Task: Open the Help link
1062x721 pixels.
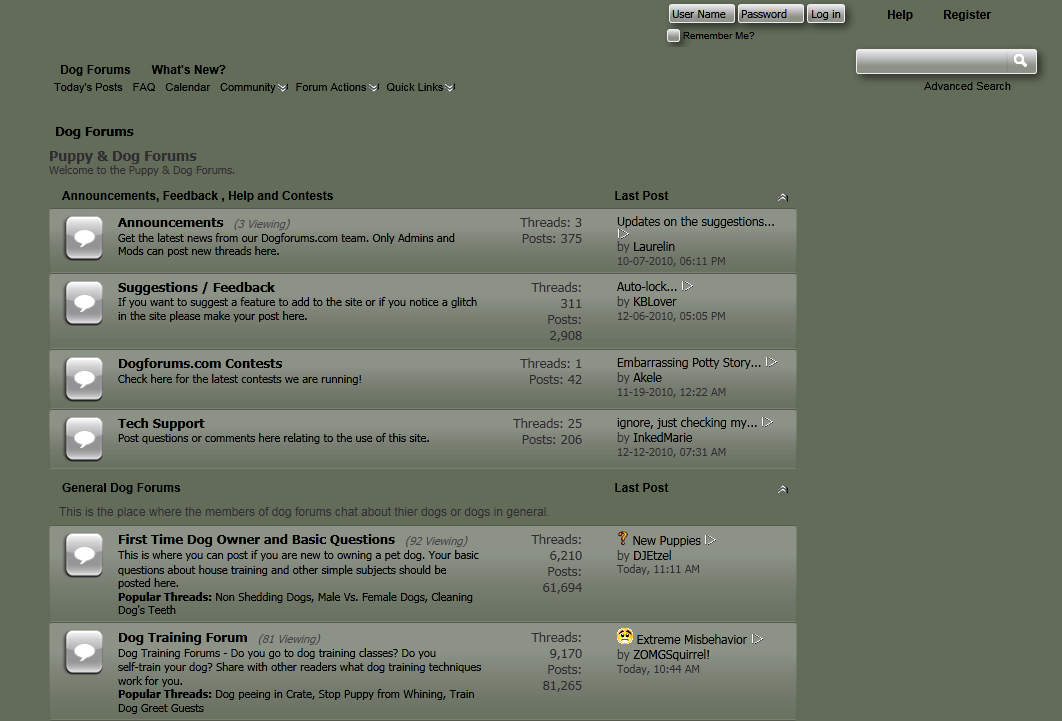Action: pos(900,15)
